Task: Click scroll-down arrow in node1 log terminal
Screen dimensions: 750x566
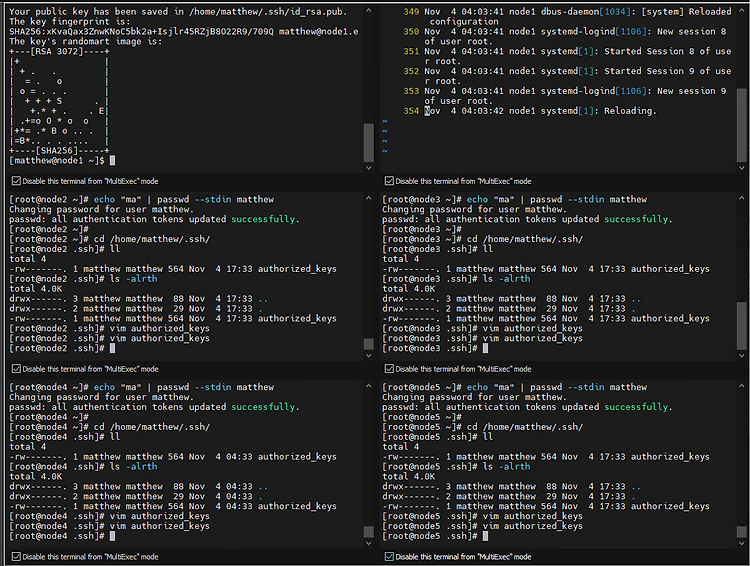Action: coord(741,168)
